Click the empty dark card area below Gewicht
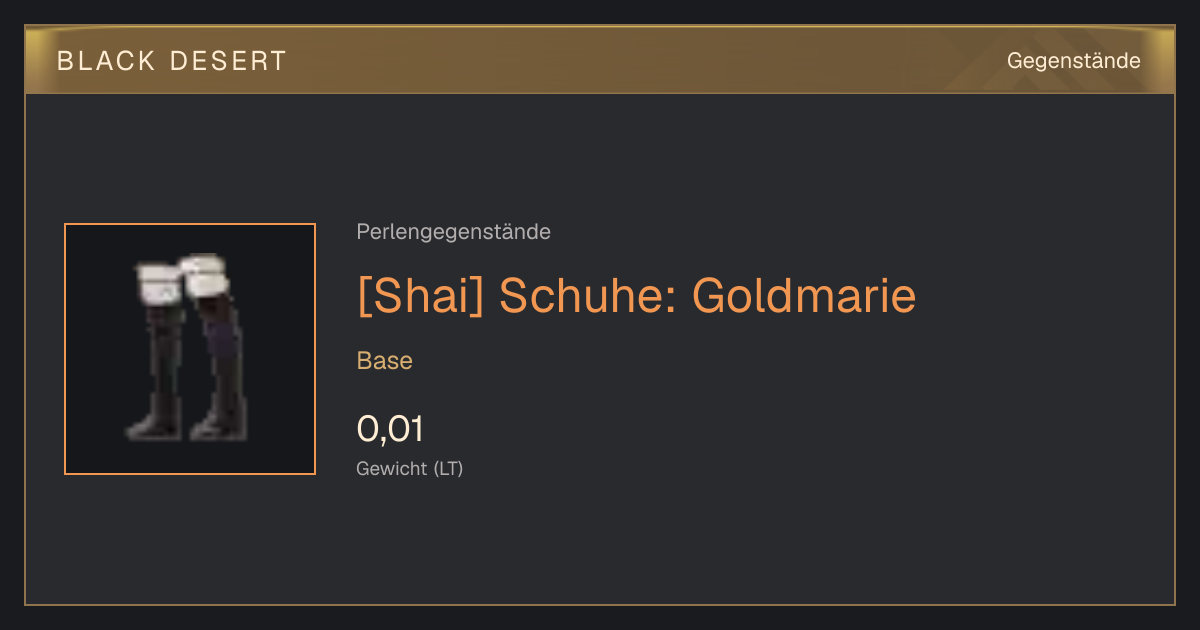The height and width of the screenshot is (630, 1200). 600,545
